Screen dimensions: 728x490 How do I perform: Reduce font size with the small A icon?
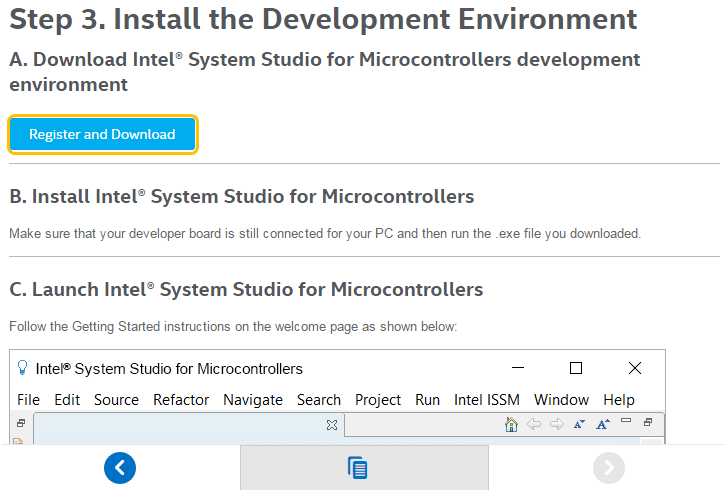tap(579, 424)
